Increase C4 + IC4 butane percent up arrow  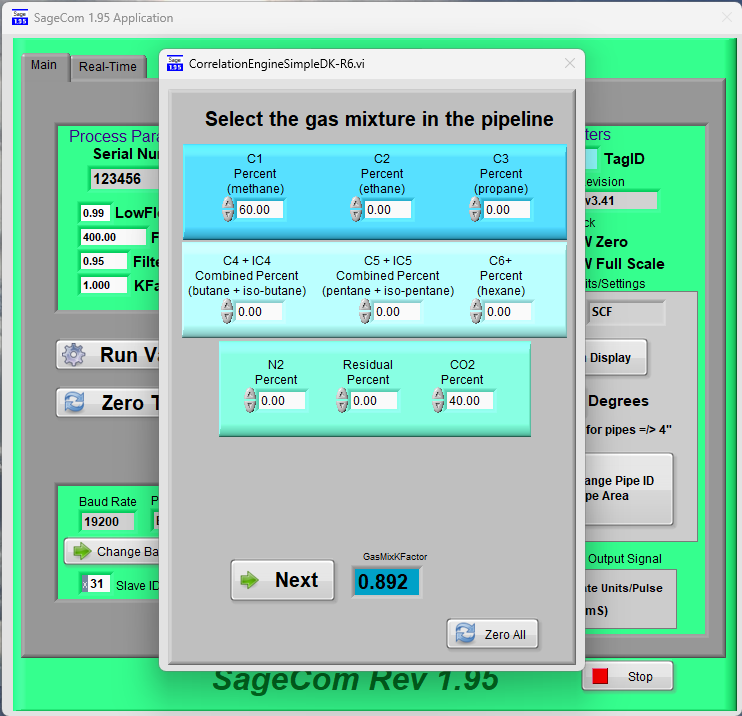point(227,305)
